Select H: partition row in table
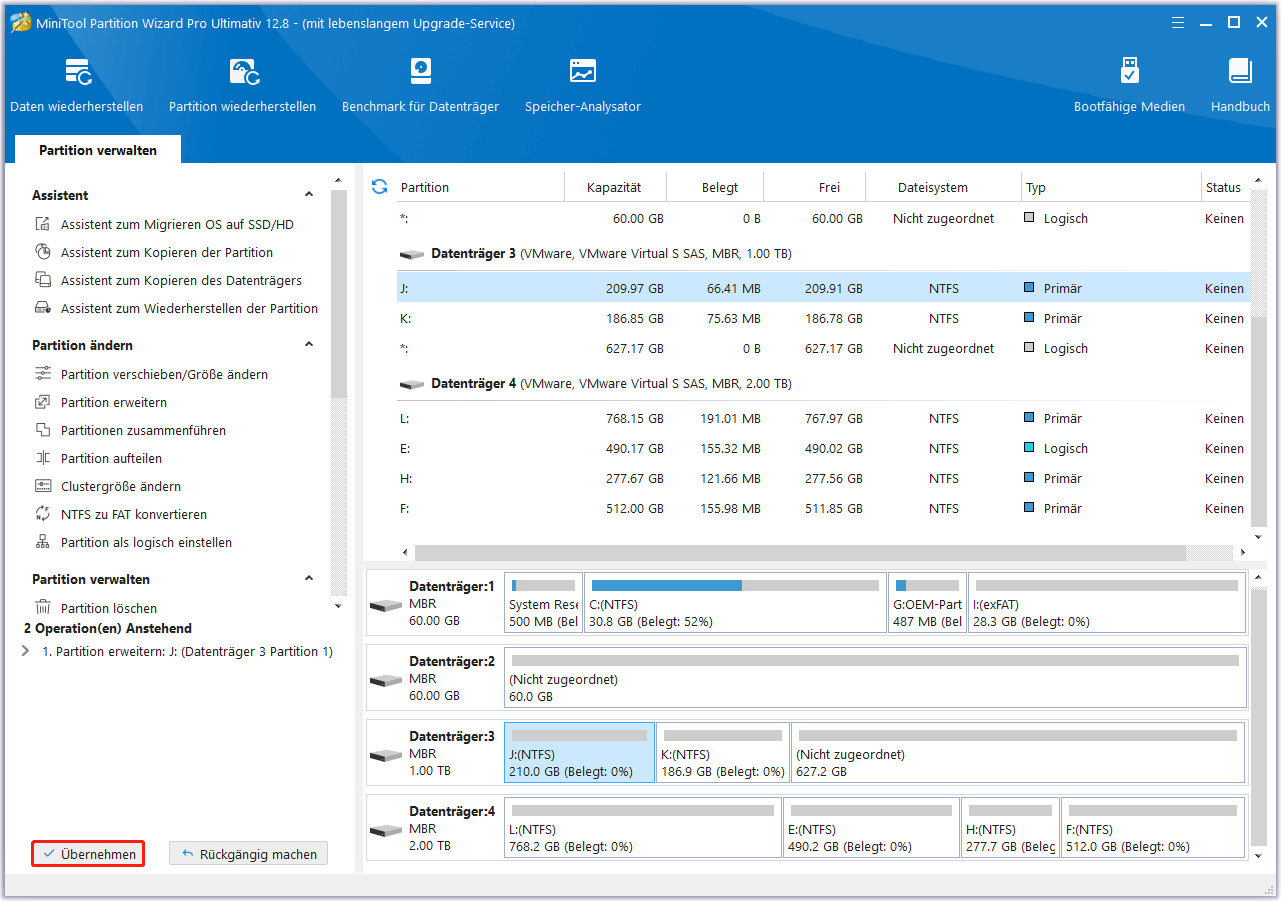 823,479
